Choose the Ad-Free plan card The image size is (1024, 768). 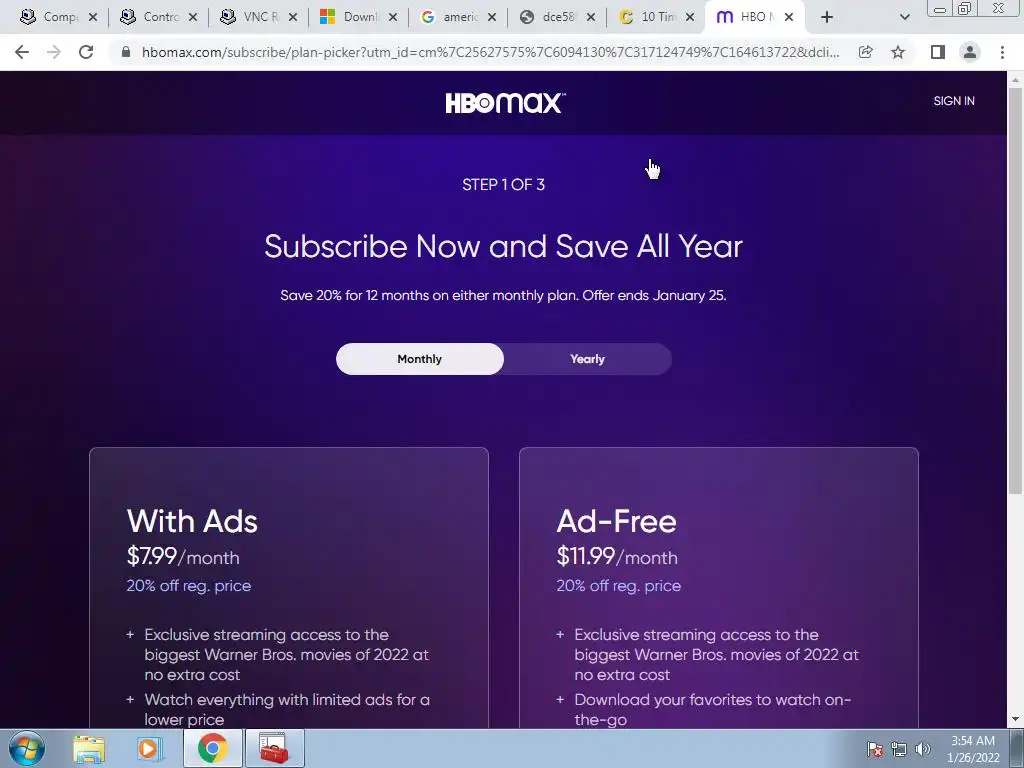click(718, 588)
